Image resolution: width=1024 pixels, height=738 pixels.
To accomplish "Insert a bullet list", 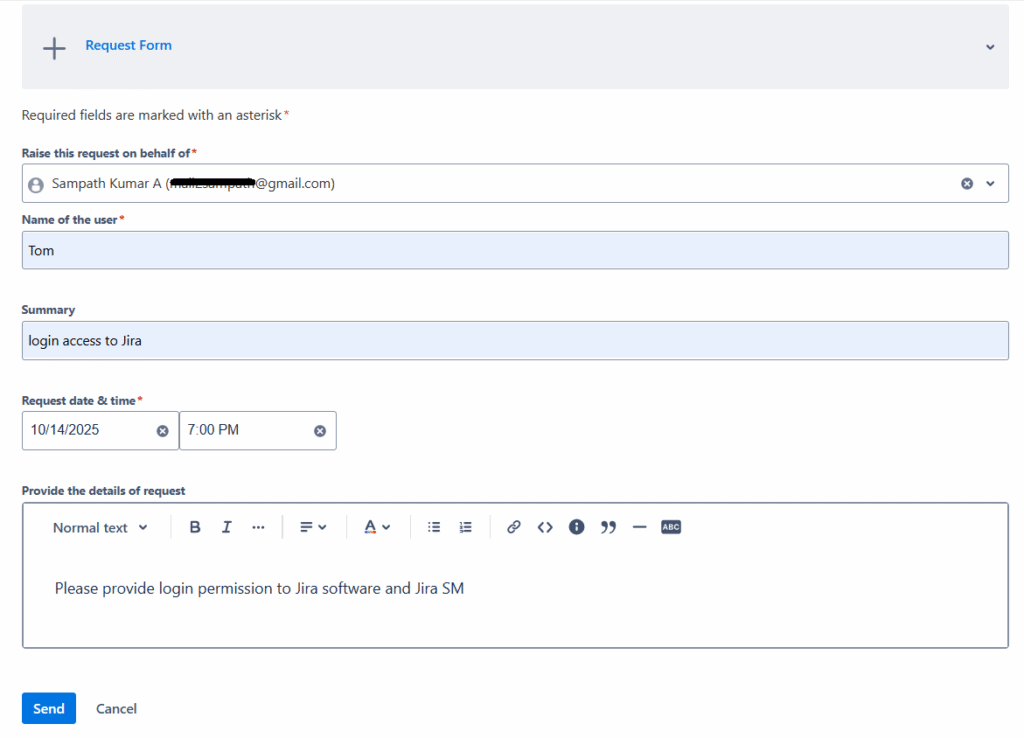I will (x=434, y=527).
